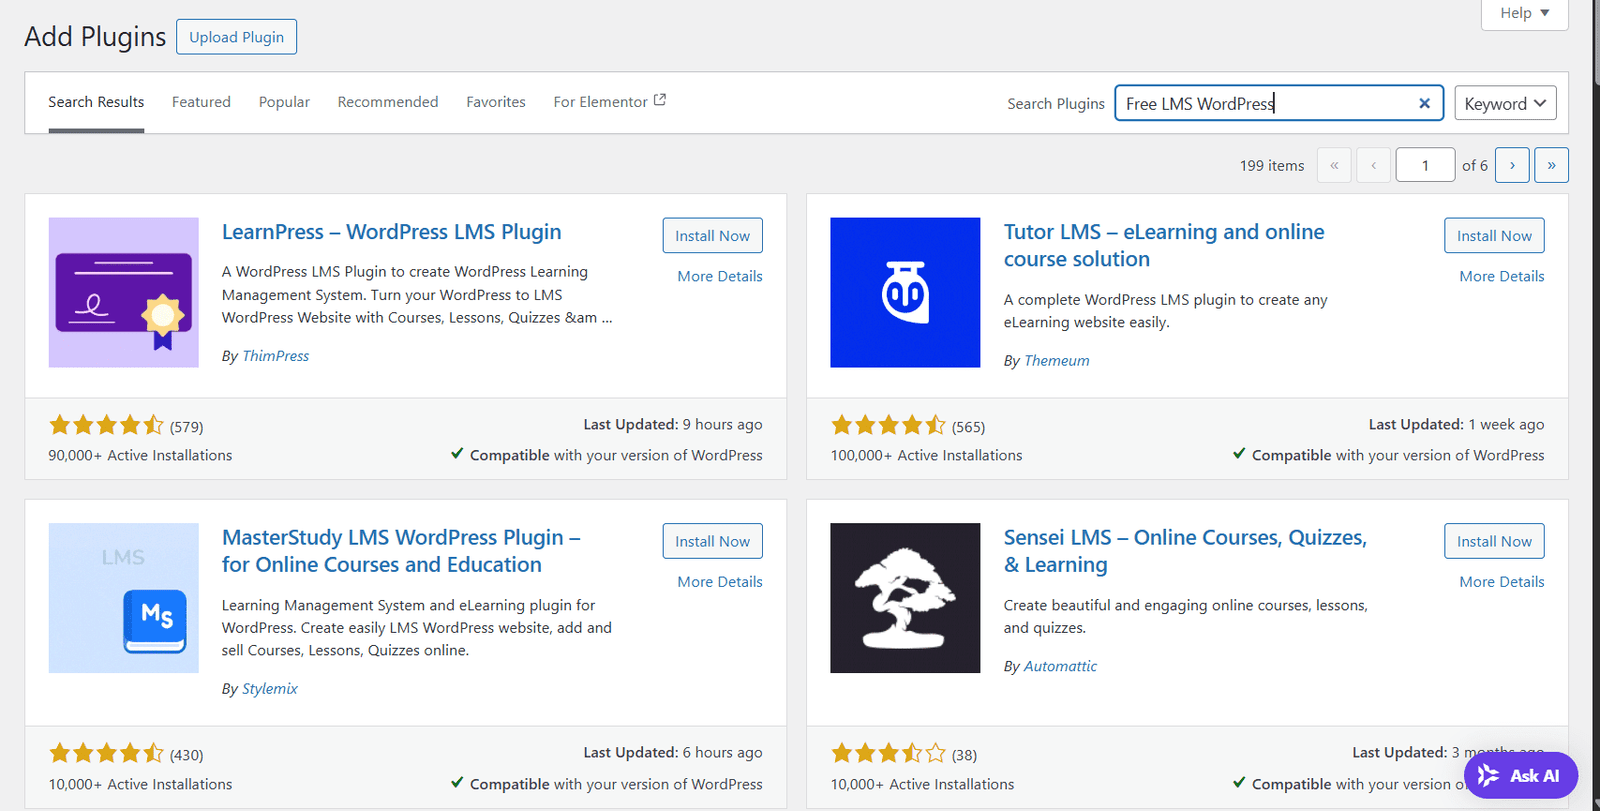The image size is (1600, 811).
Task: Click Tutor LMS star rating
Action: tap(888, 426)
